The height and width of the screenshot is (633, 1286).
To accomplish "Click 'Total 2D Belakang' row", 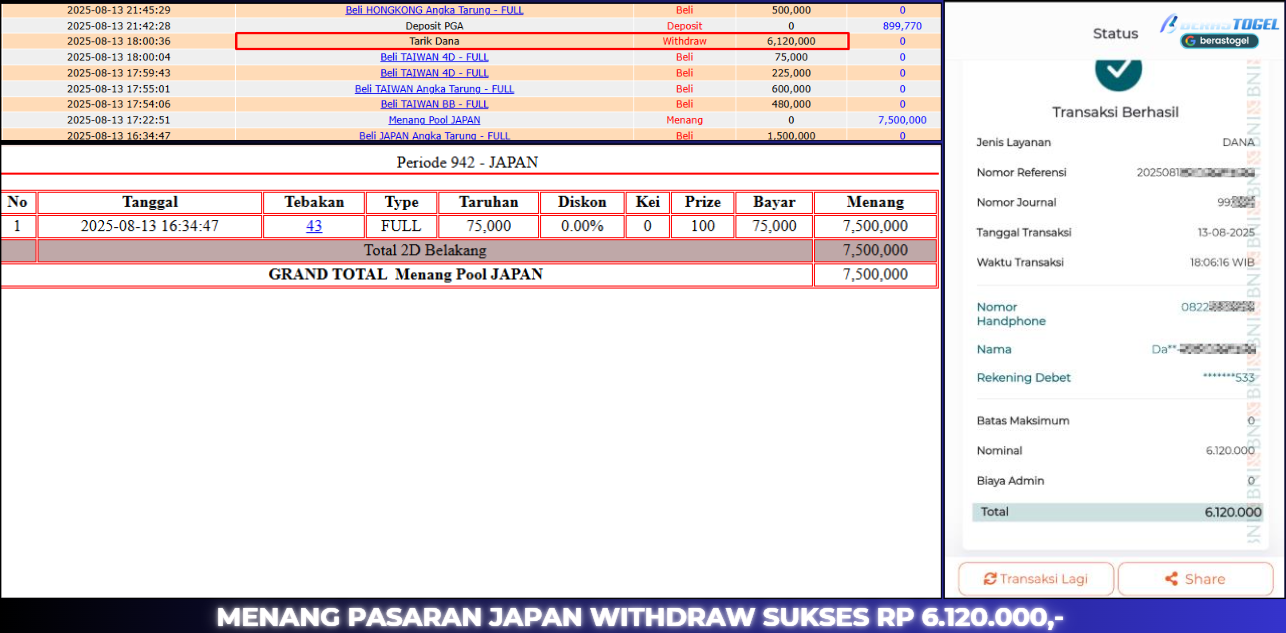I will (x=425, y=250).
